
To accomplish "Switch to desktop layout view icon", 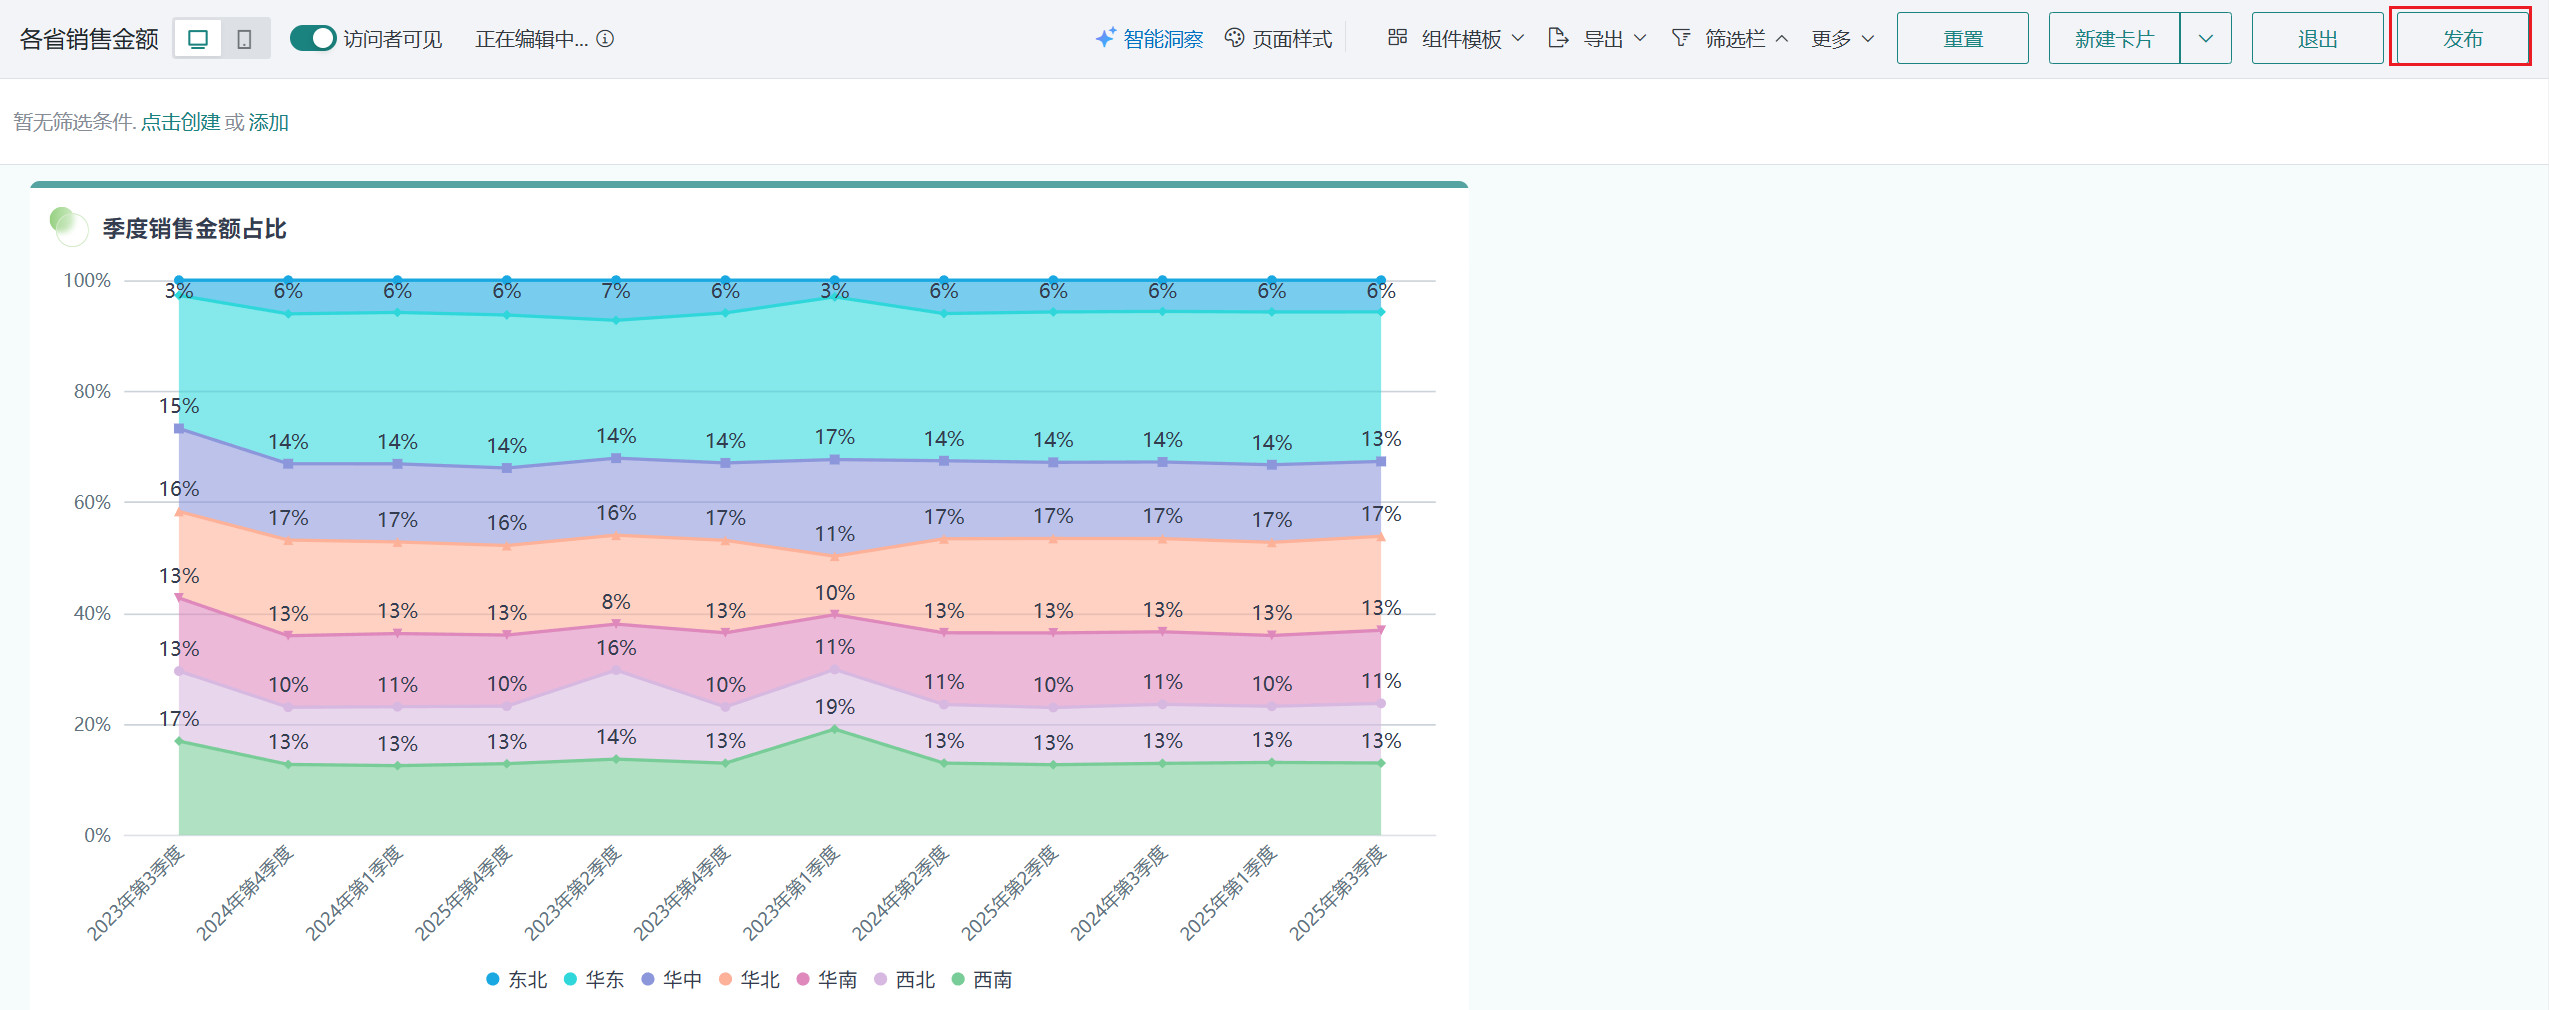I will (198, 39).
